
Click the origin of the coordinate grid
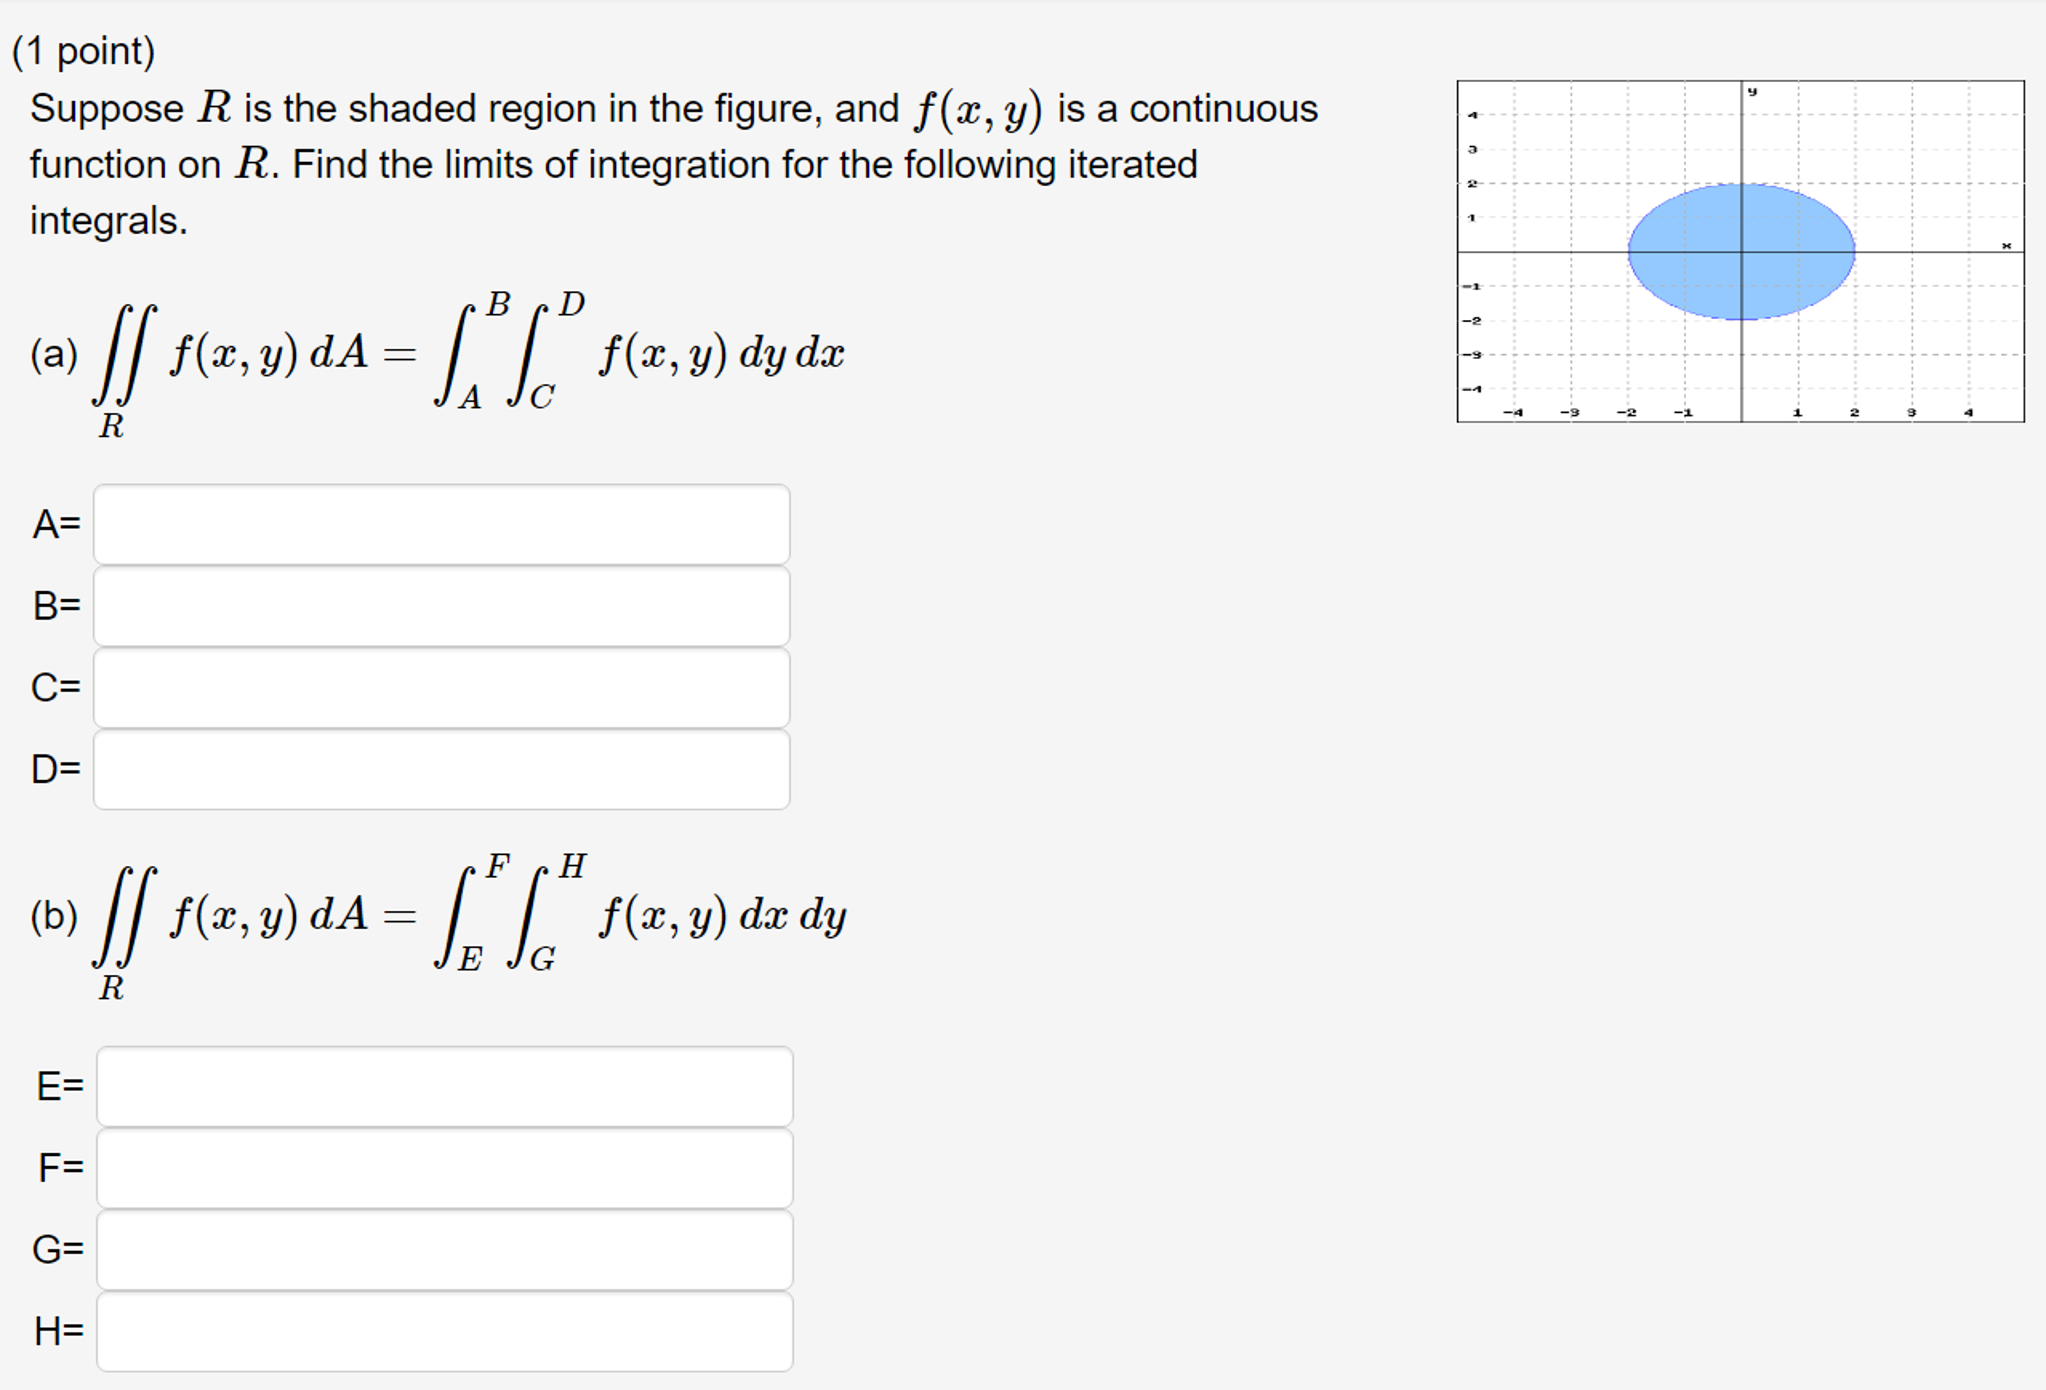coord(1742,252)
